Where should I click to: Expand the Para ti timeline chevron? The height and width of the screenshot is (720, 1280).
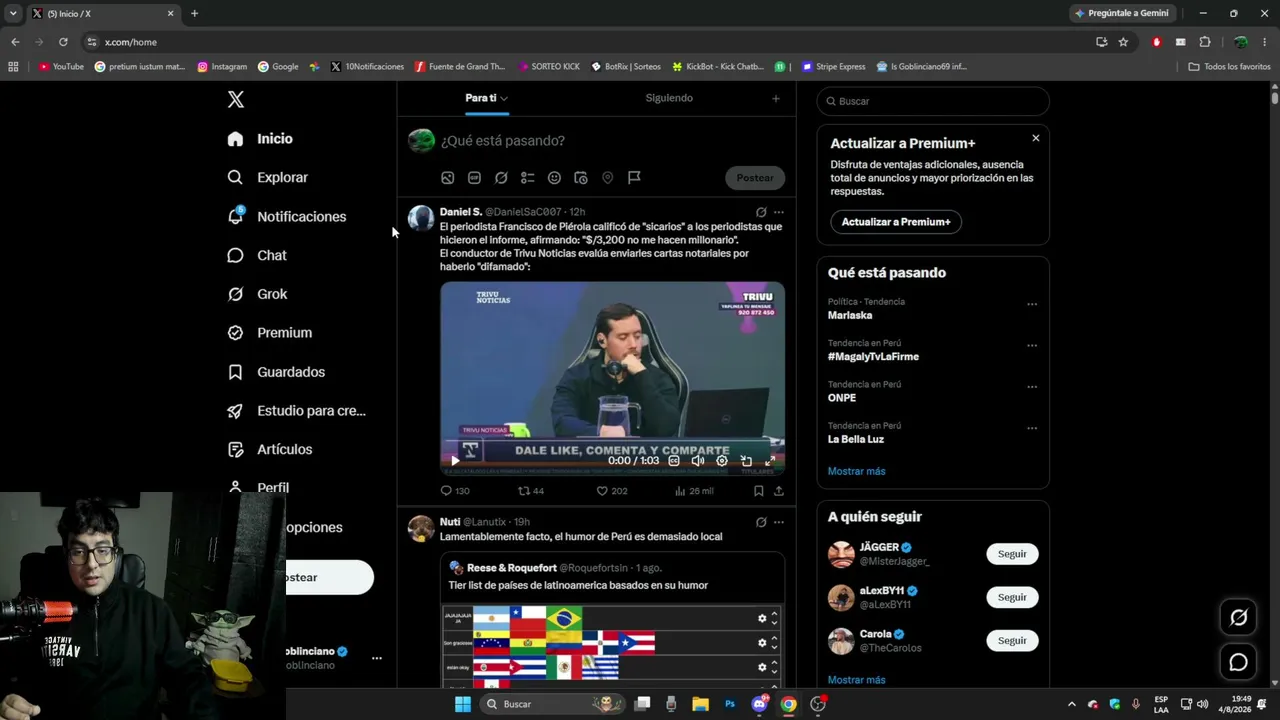504,98
